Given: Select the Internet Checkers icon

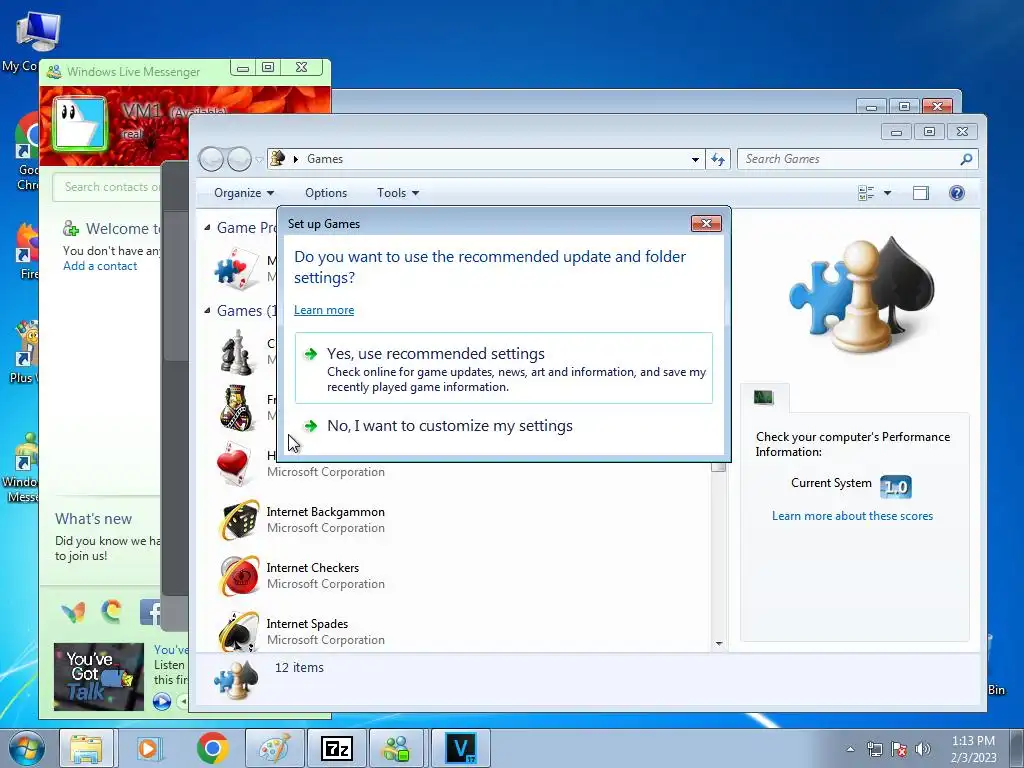Looking at the screenshot, I should [x=239, y=576].
